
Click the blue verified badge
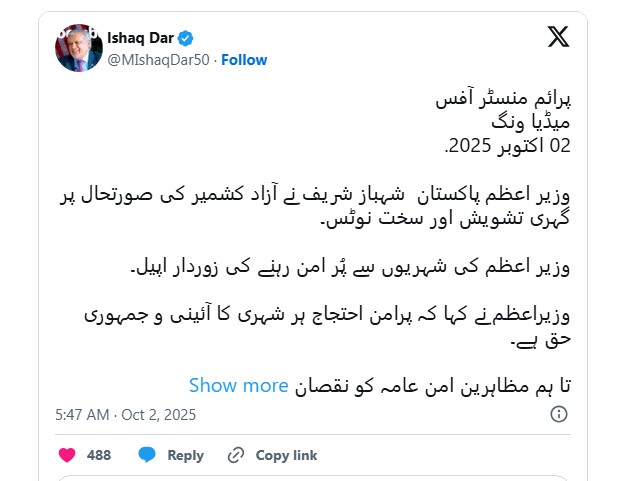pos(212,40)
